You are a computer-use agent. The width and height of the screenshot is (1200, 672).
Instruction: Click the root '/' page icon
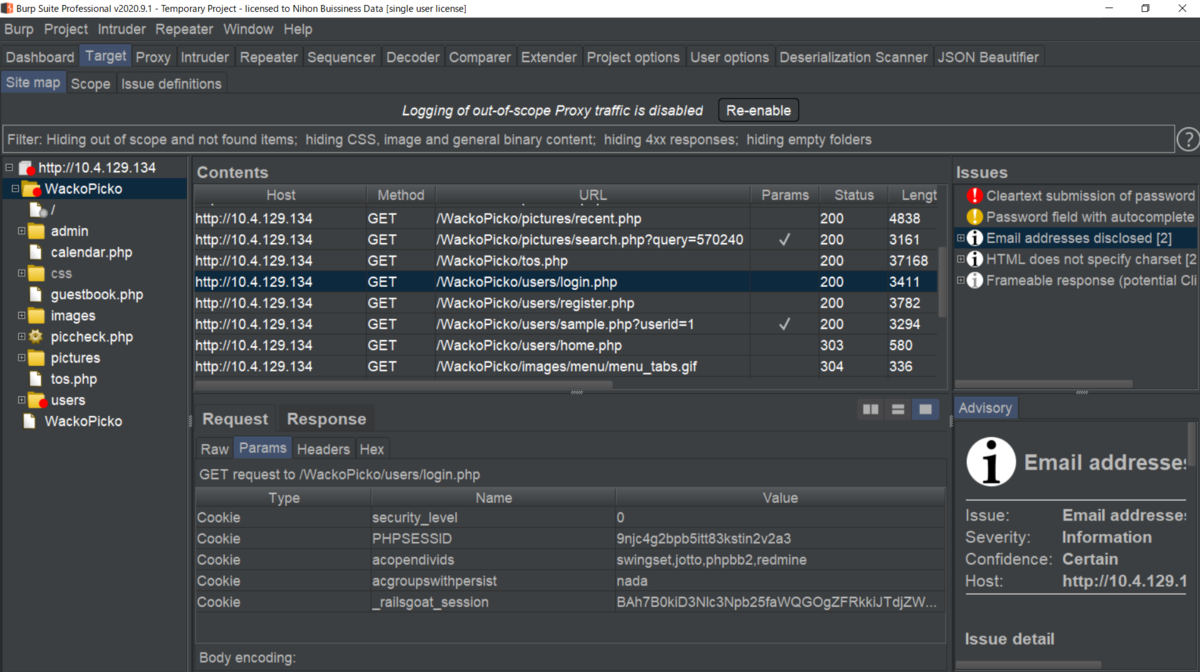click(x=37, y=210)
